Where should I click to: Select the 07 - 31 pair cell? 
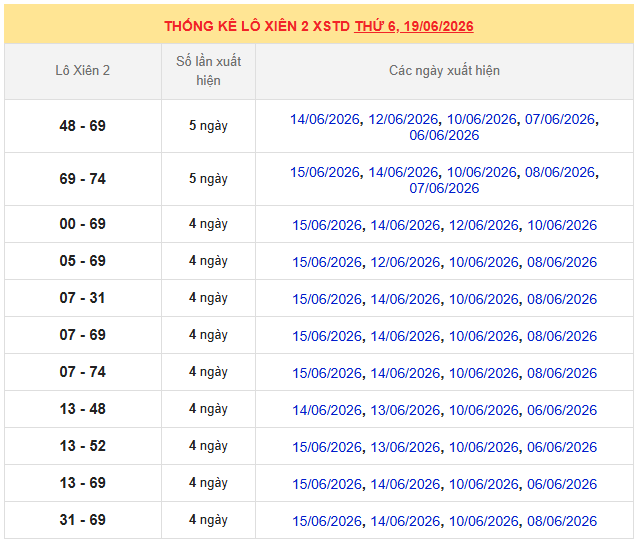point(82,298)
